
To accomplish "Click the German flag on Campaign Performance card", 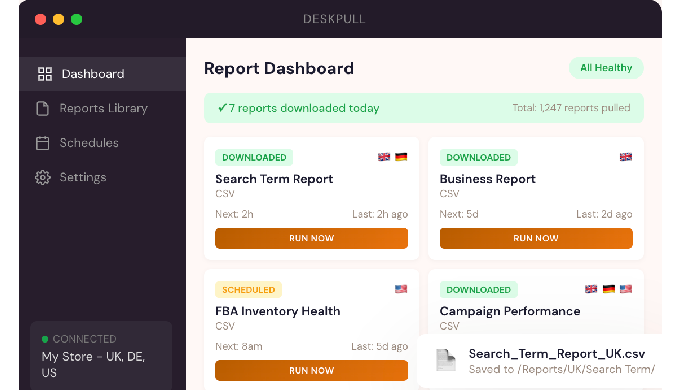I will point(609,289).
